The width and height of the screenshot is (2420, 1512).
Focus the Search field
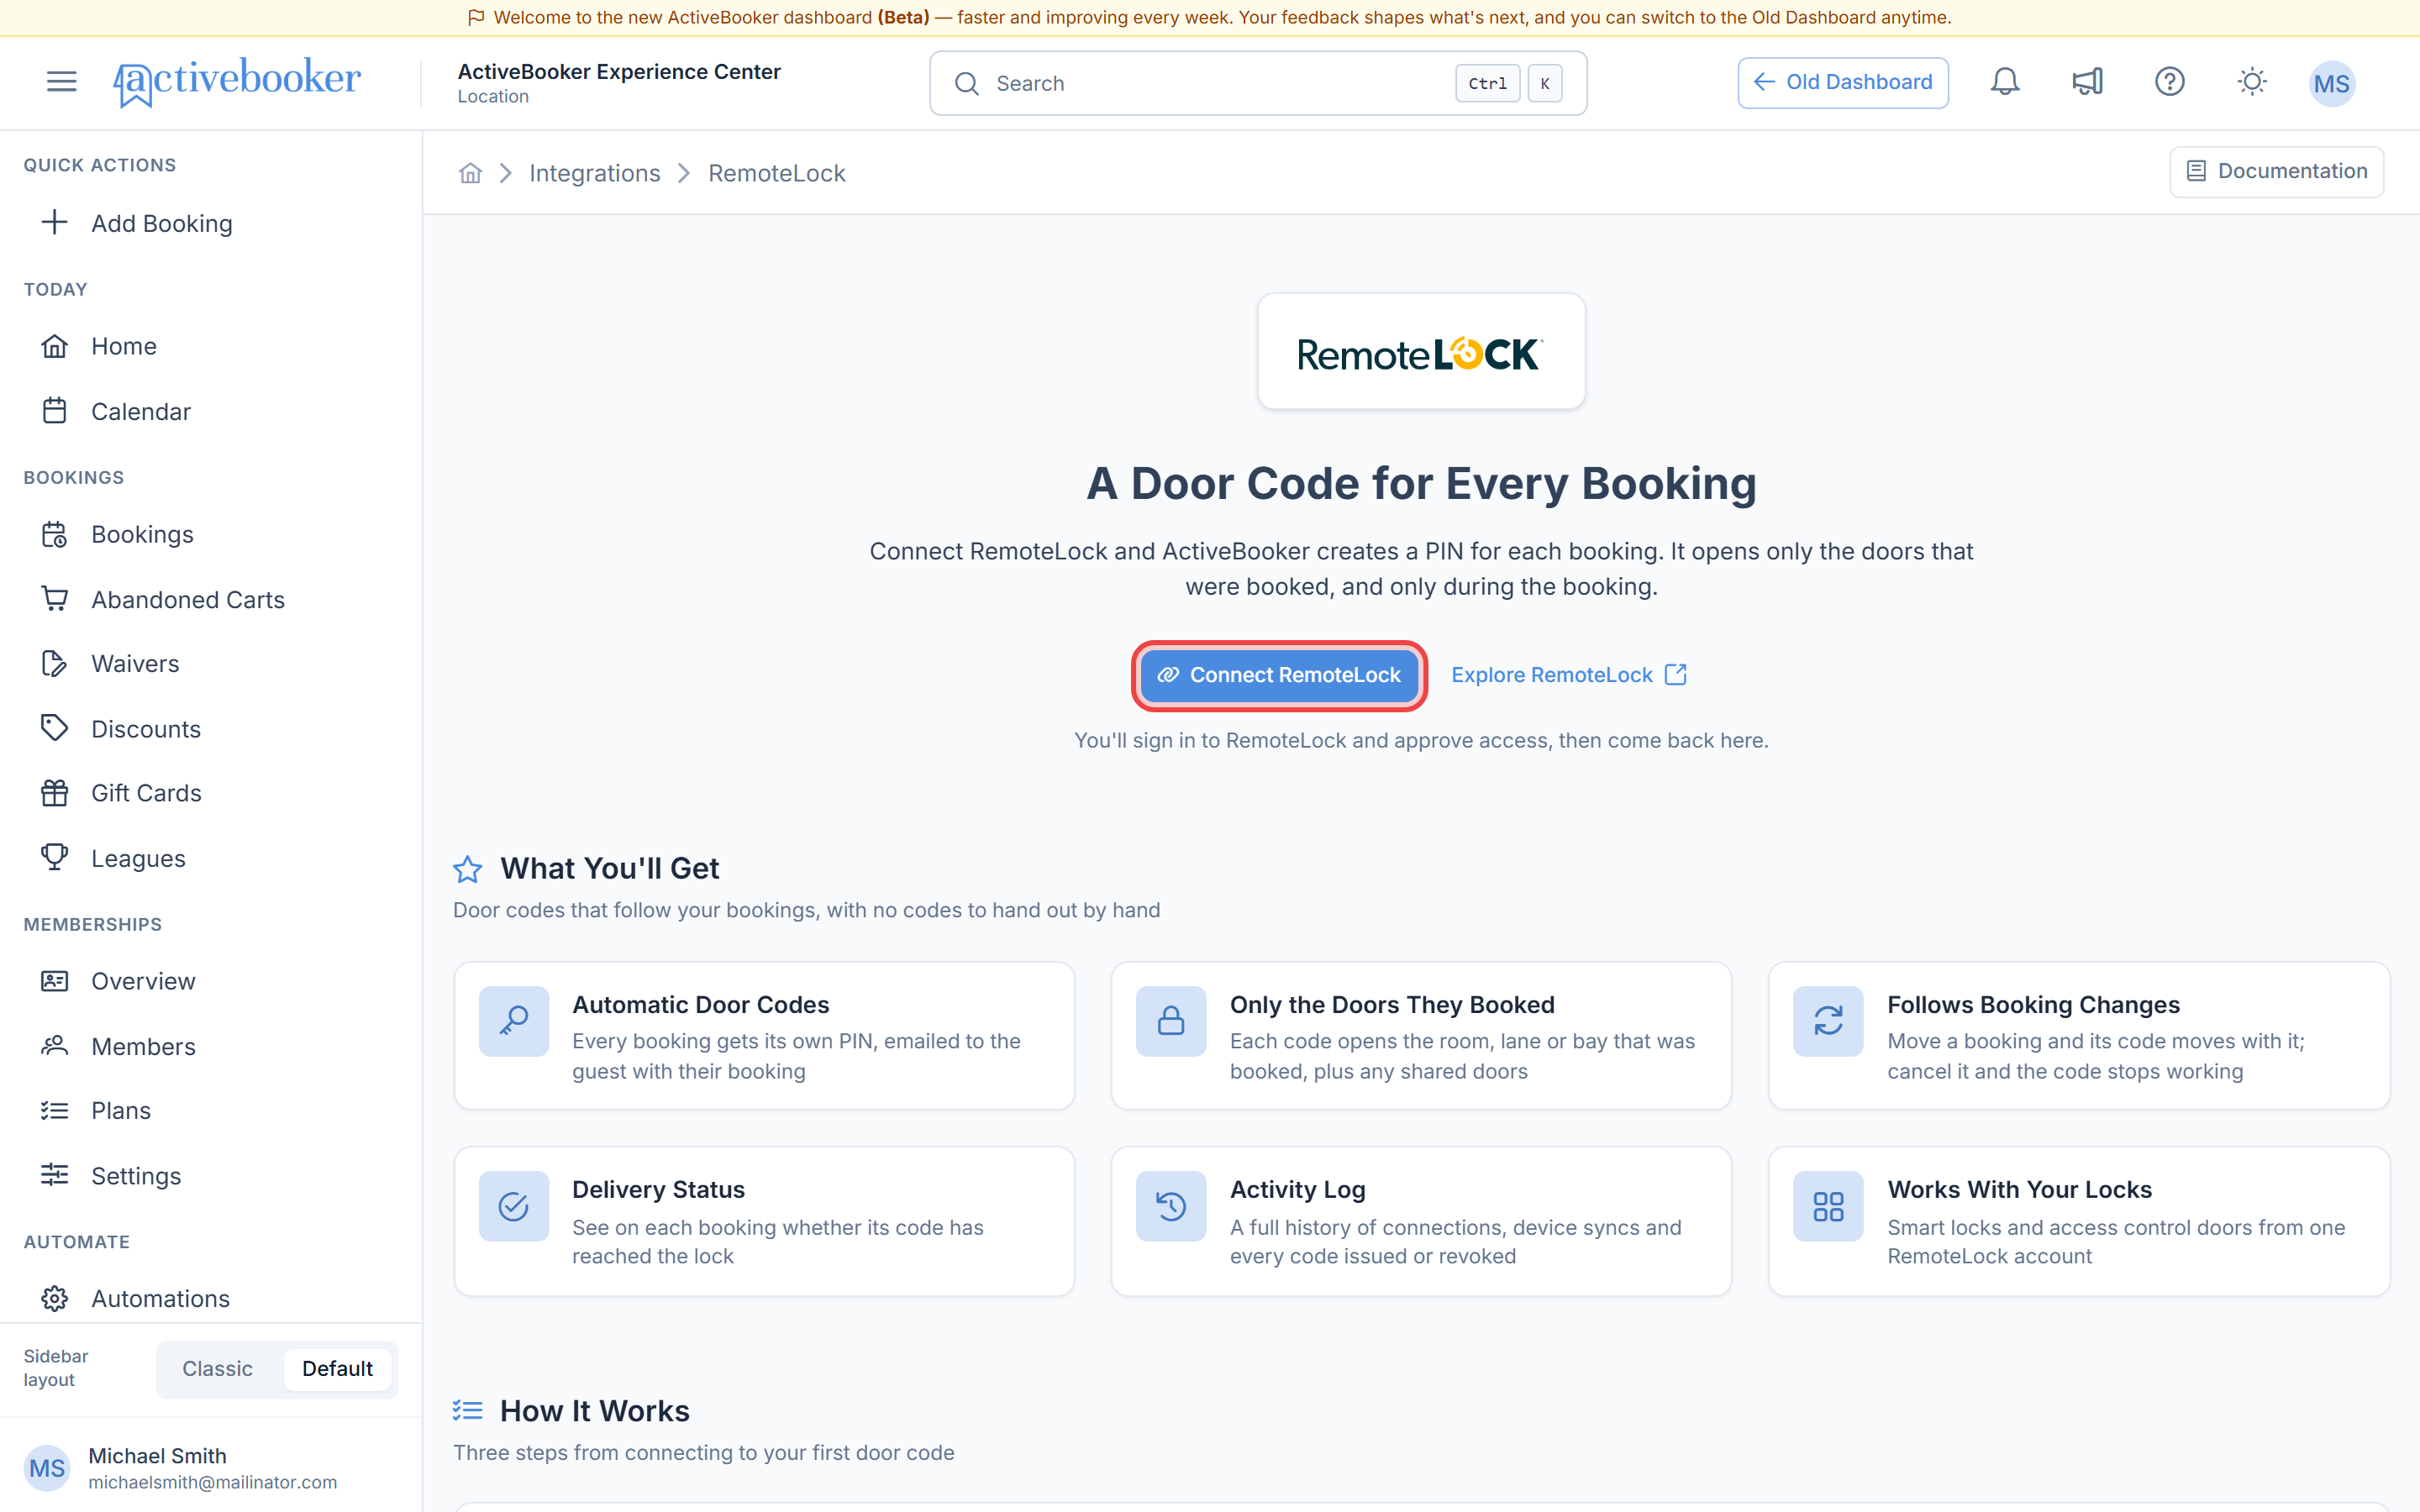1257,83
